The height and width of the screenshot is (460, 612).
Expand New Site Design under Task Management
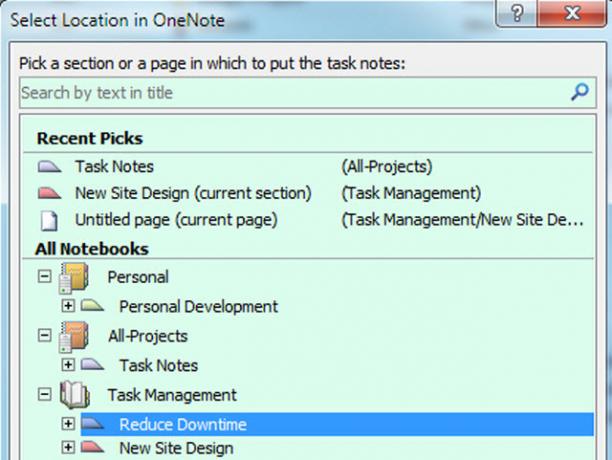68,447
